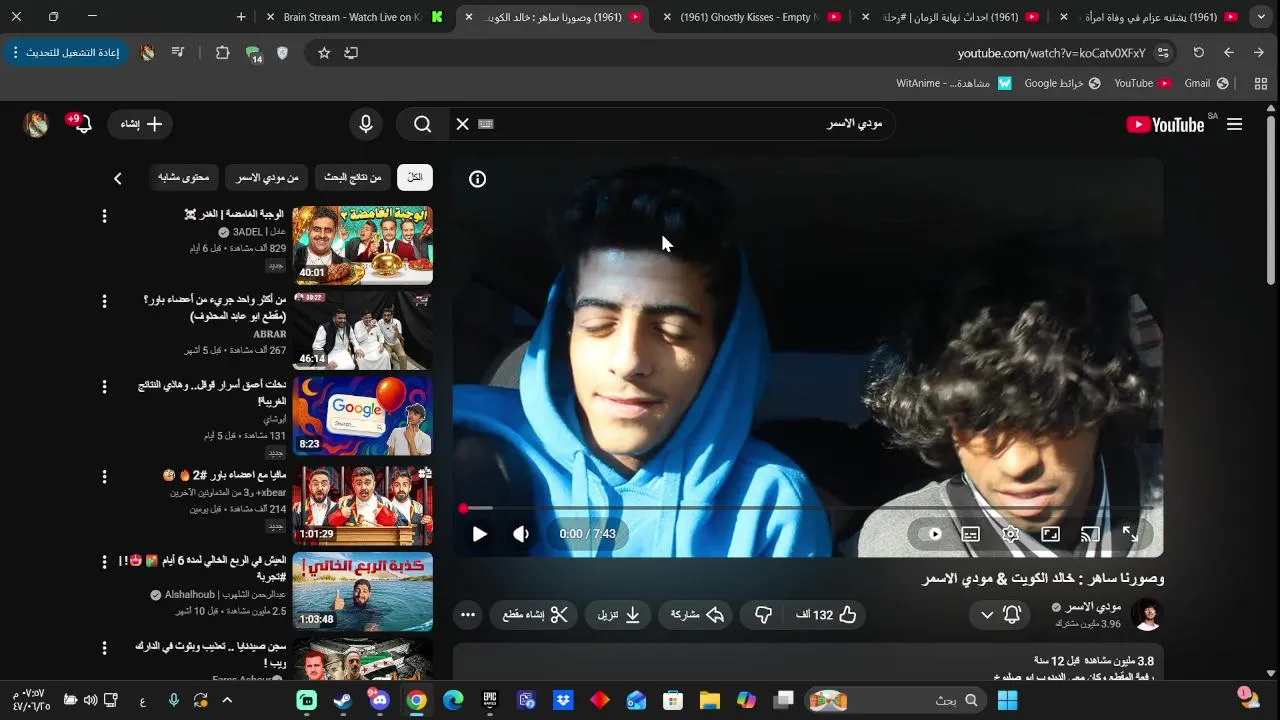Open options menu for من أكثر واحد جريء video

[104, 301]
